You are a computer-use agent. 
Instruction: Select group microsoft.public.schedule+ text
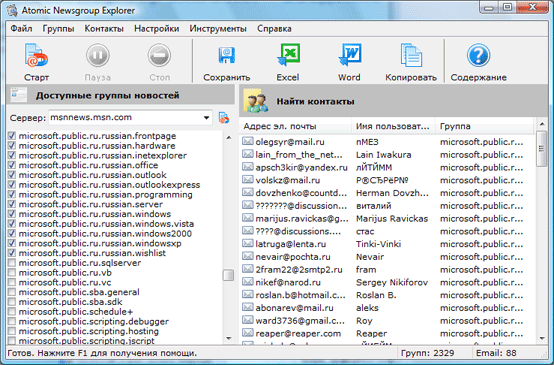[x=76, y=311]
